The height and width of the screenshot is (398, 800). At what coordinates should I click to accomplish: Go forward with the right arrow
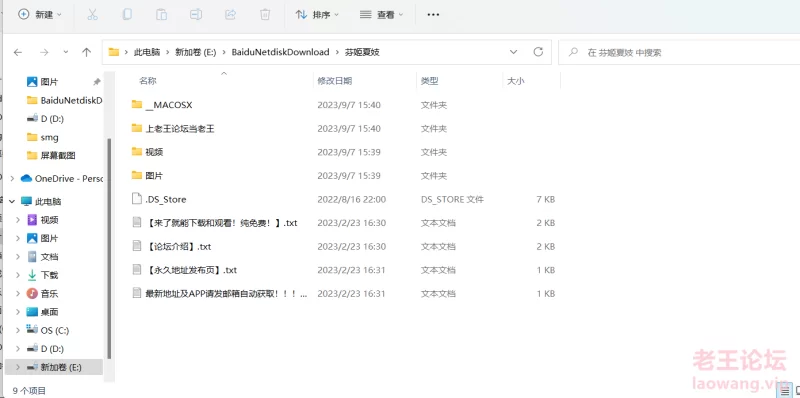pyautogui.click(x=44, y=52)
